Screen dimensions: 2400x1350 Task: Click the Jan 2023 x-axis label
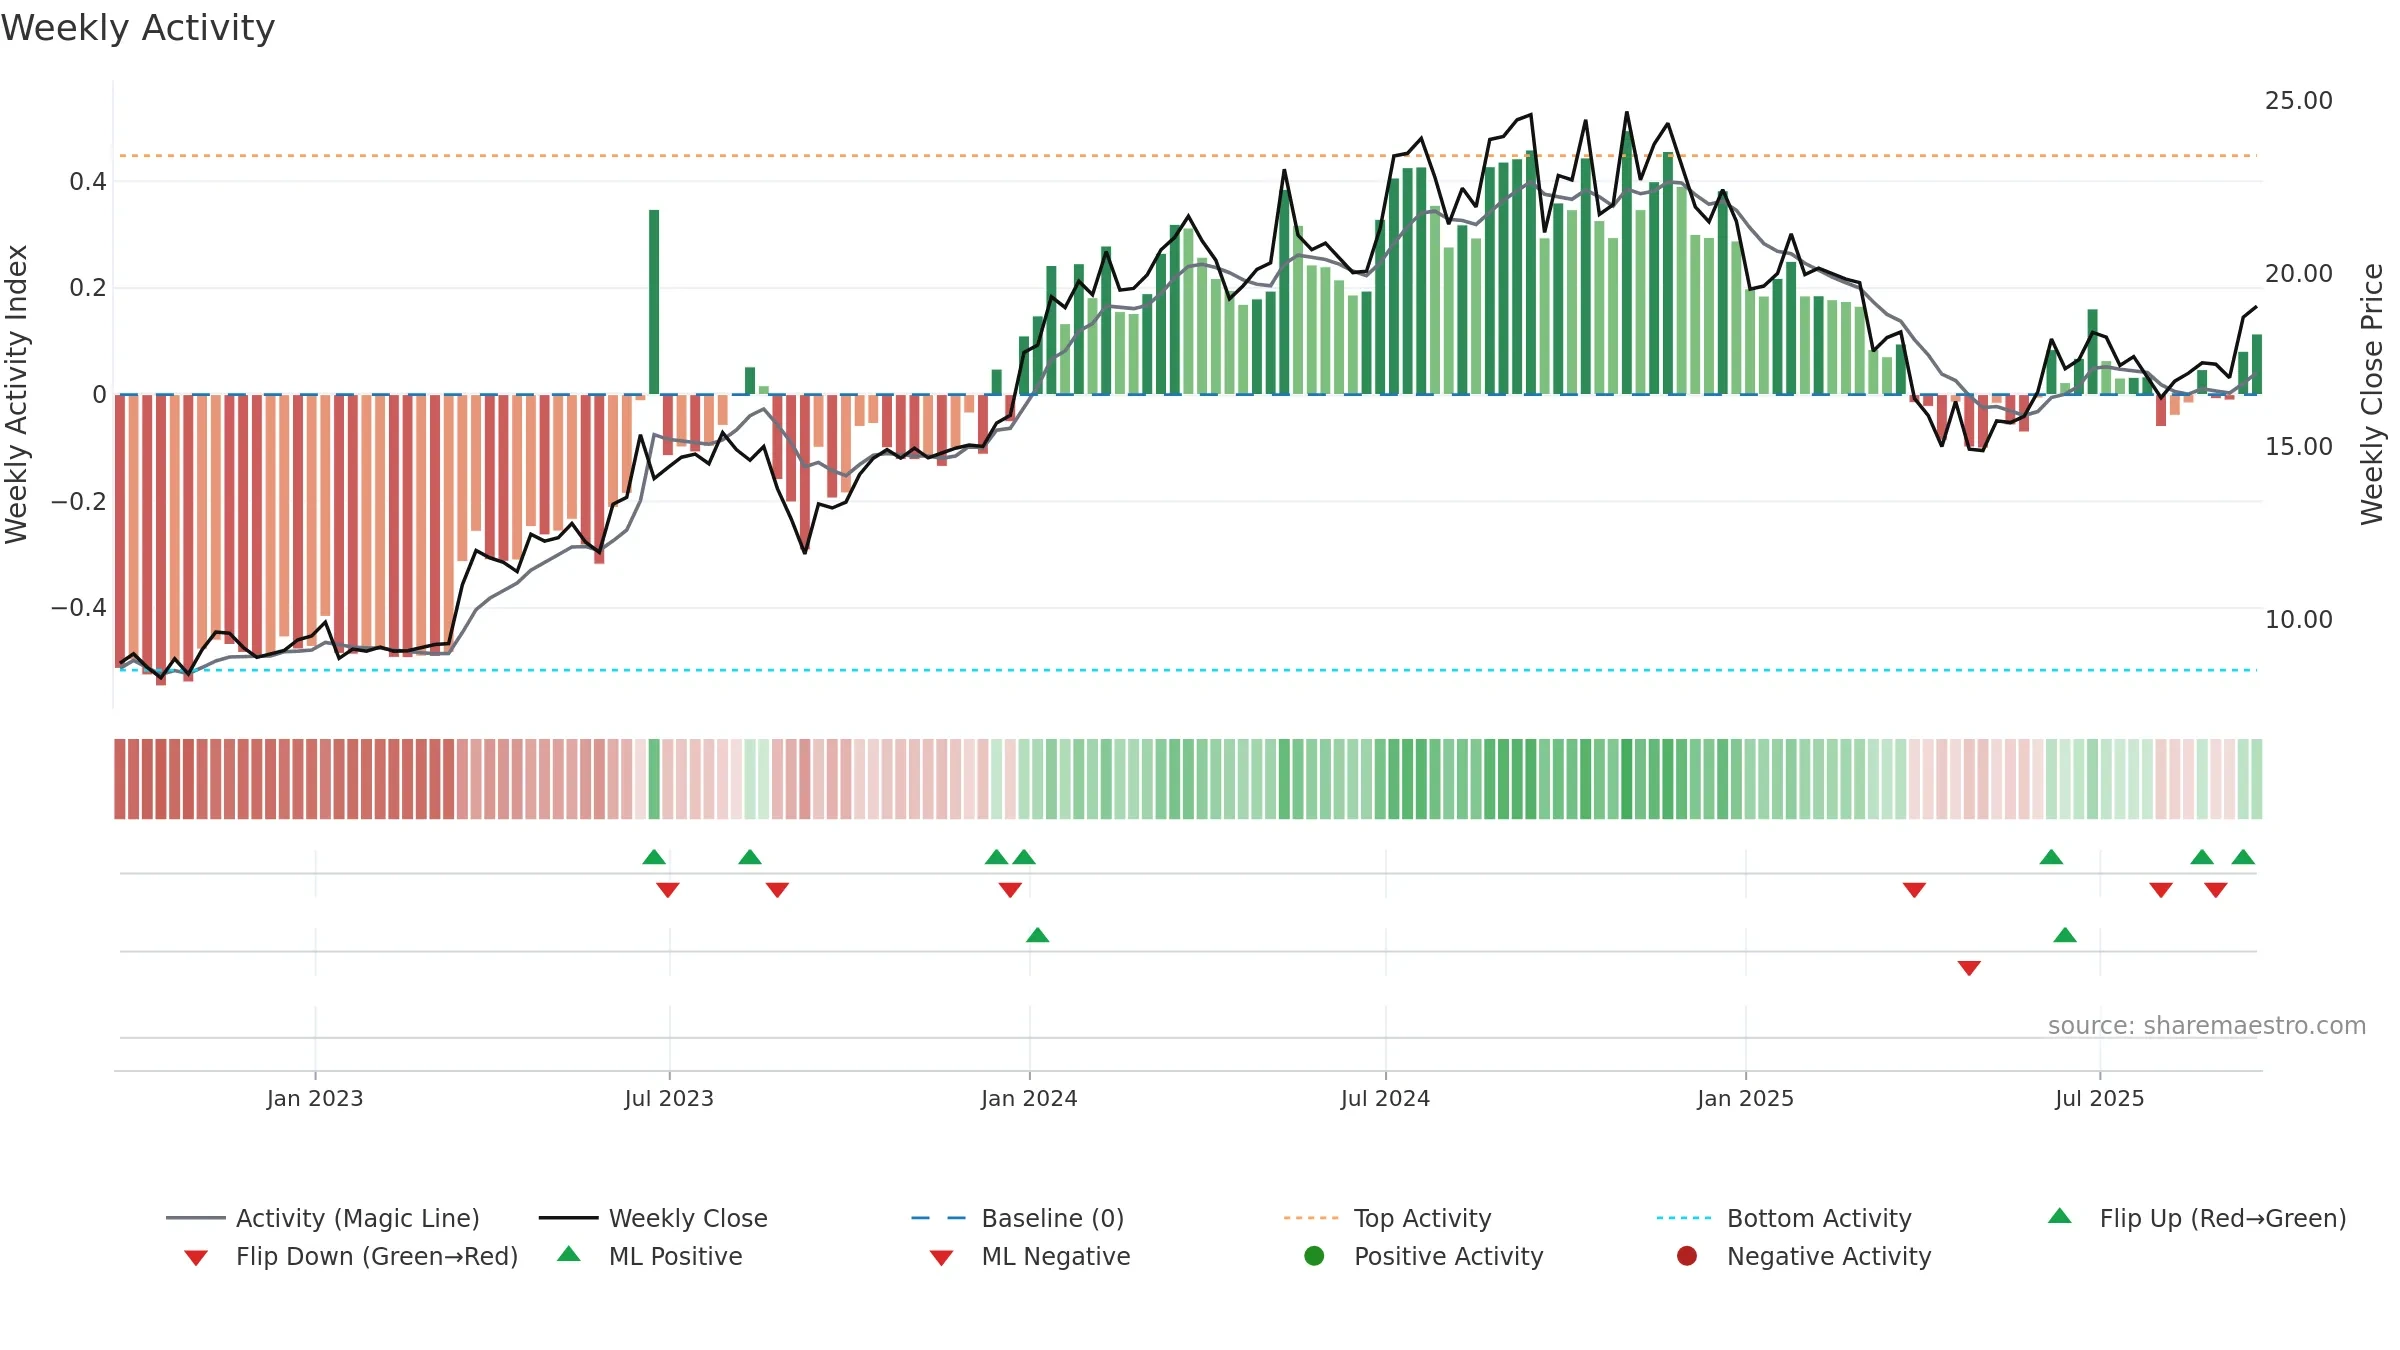coord(315,1098)
